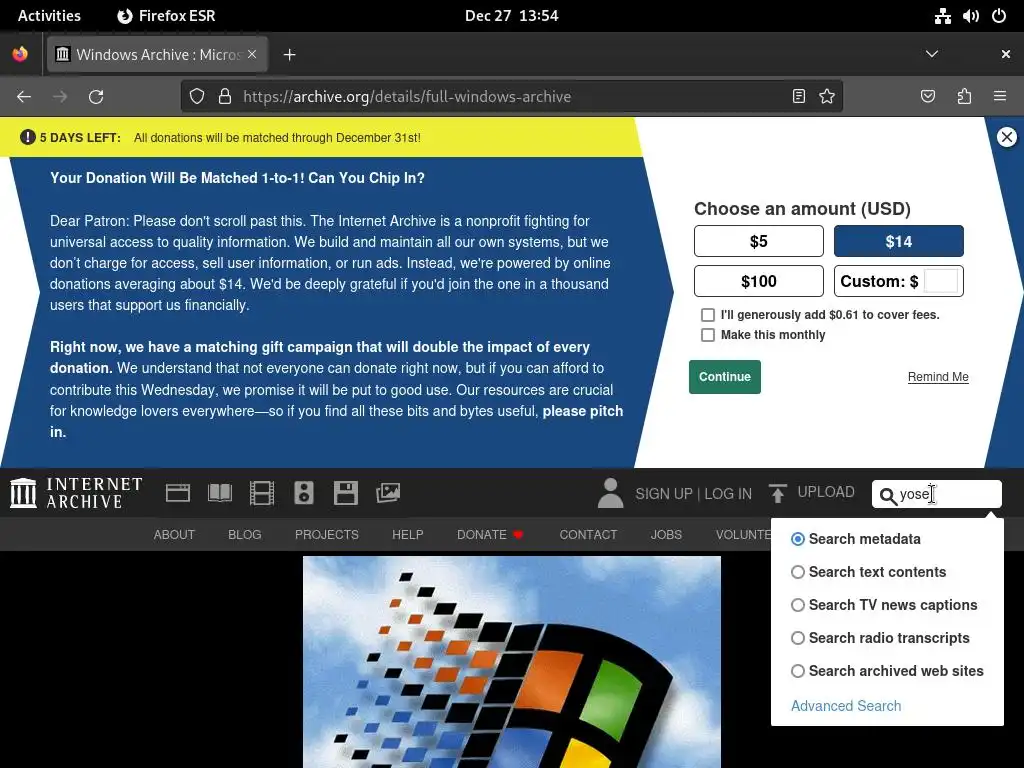Select Search TV news captions option
Viewport: 1024px width, 768px height.
(797, 605)
